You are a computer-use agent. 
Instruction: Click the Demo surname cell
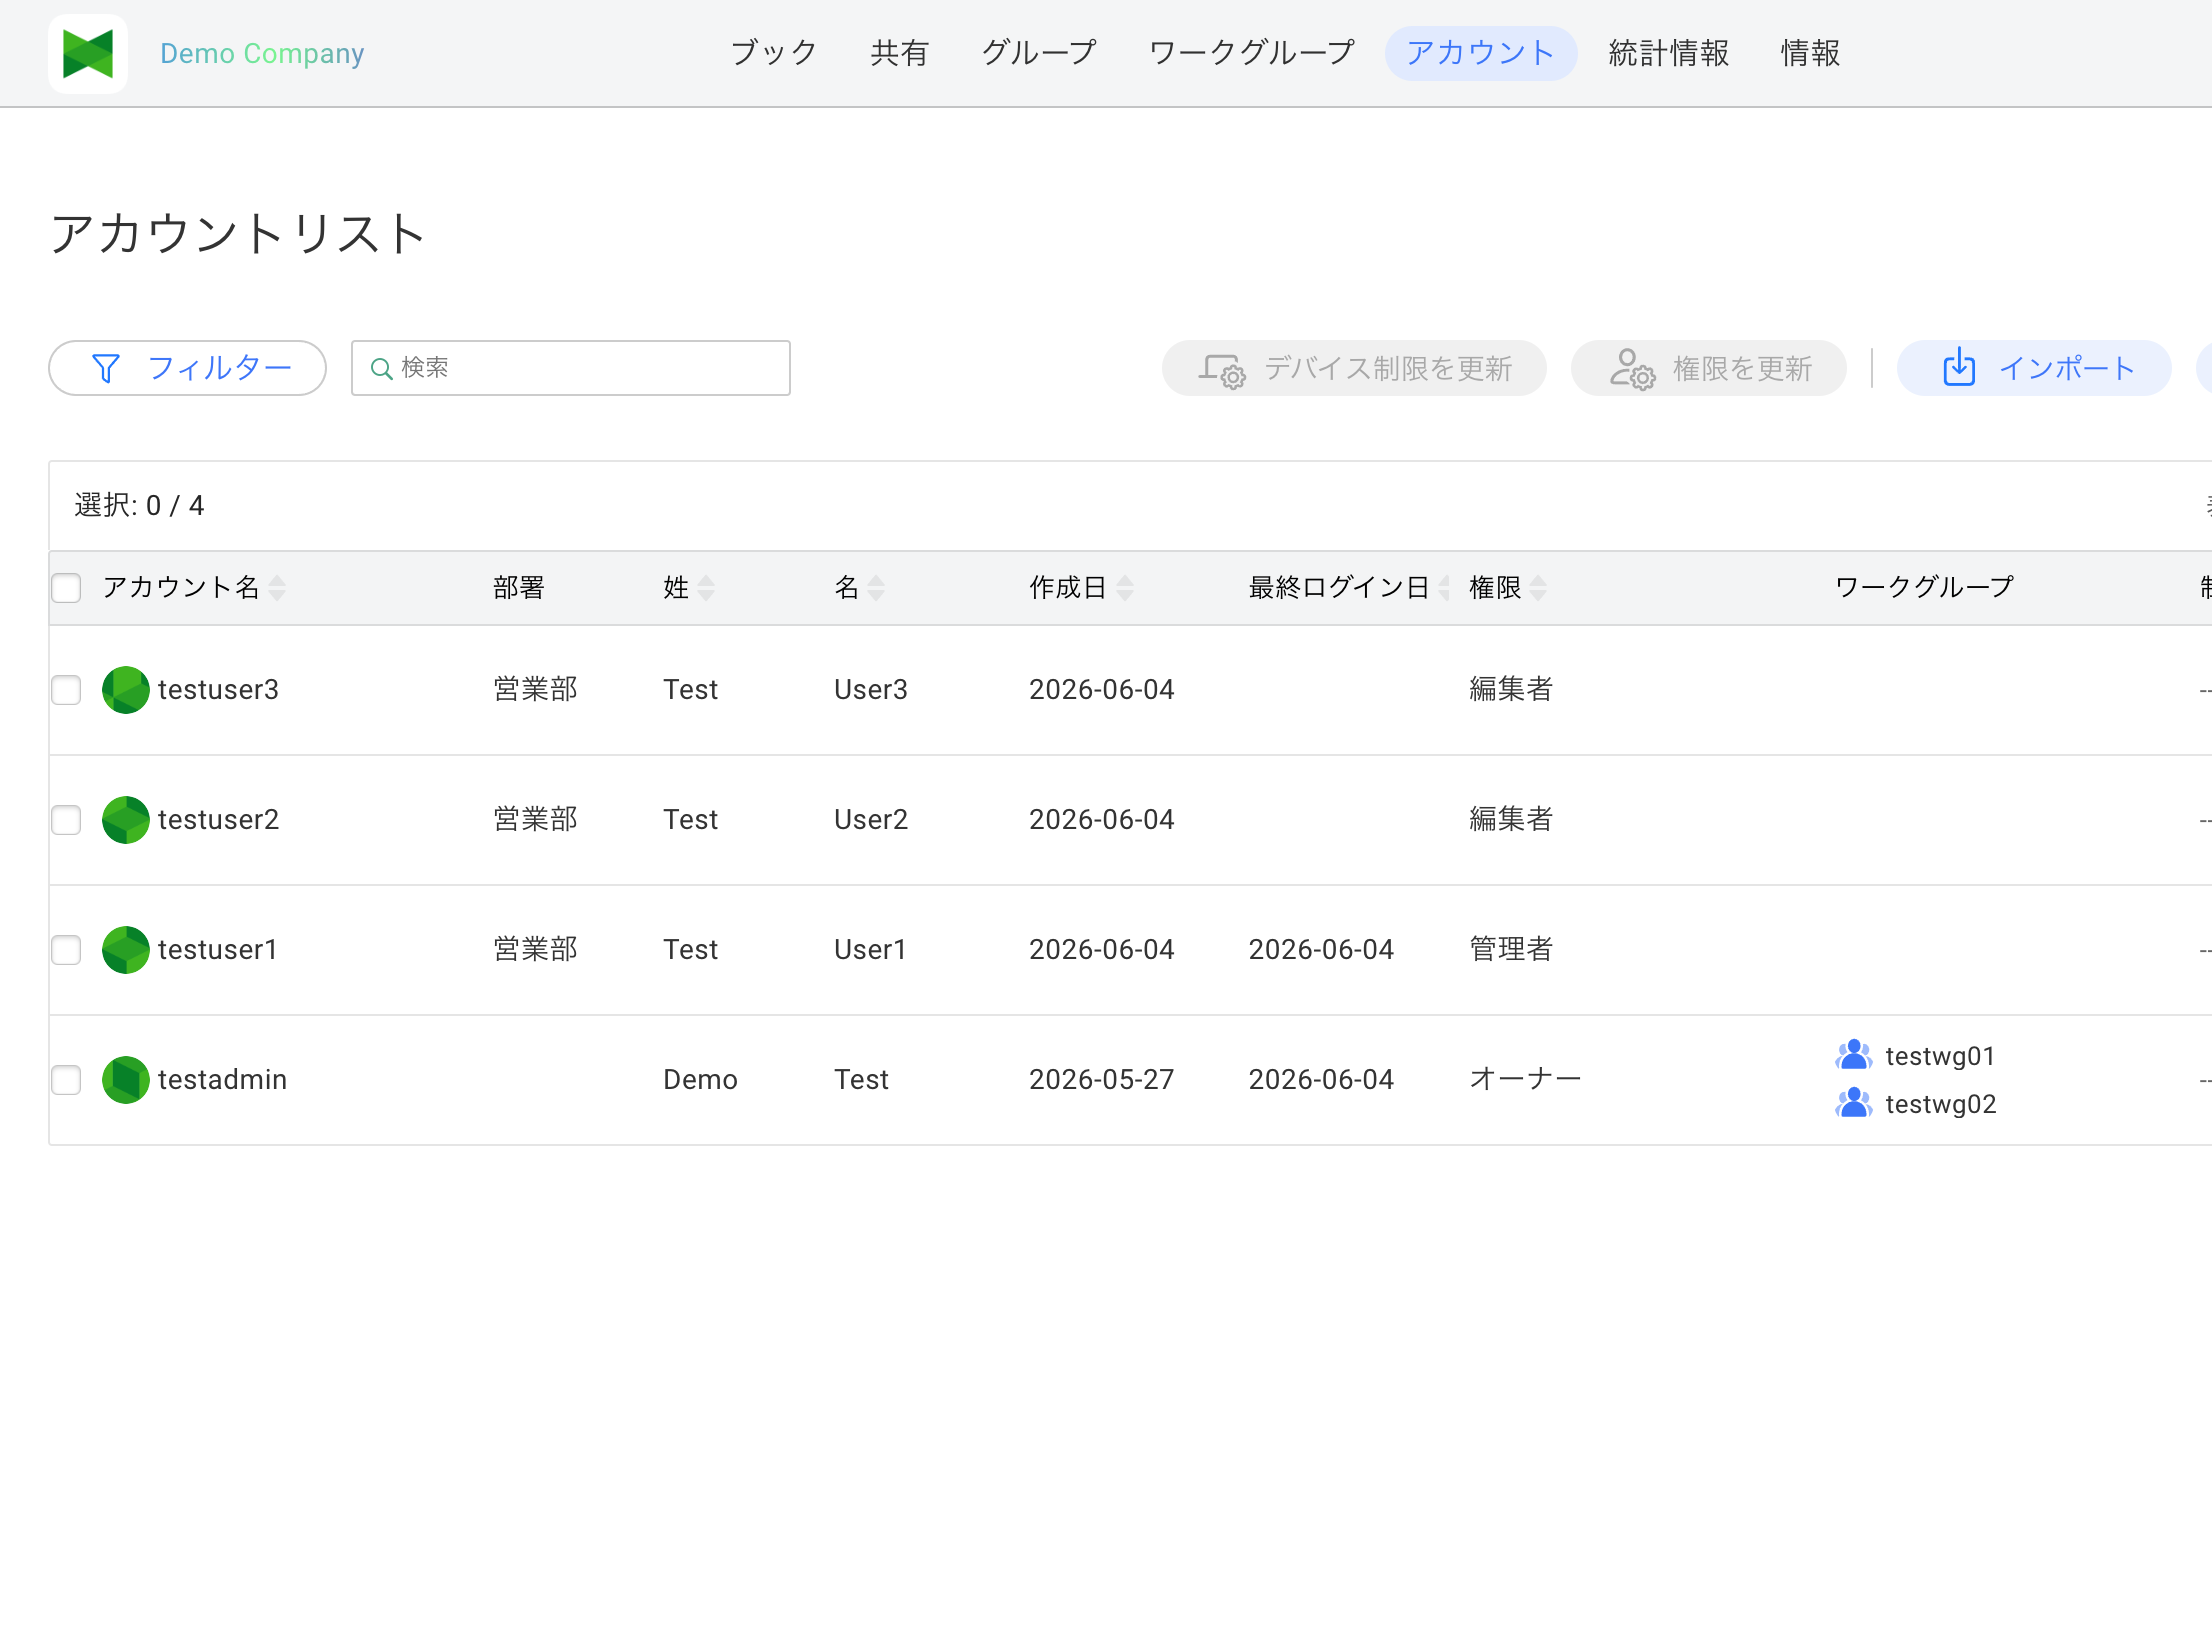[x=700, y=1080]
